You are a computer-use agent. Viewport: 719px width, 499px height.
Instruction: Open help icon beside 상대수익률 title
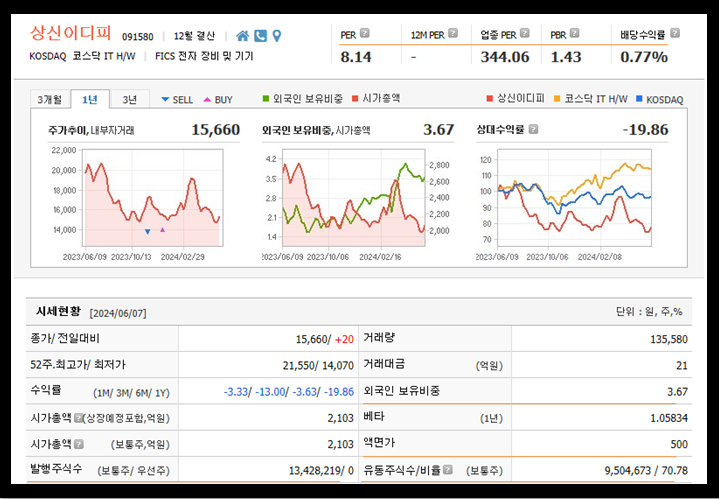pyautogui.click(x=533, y=129)
